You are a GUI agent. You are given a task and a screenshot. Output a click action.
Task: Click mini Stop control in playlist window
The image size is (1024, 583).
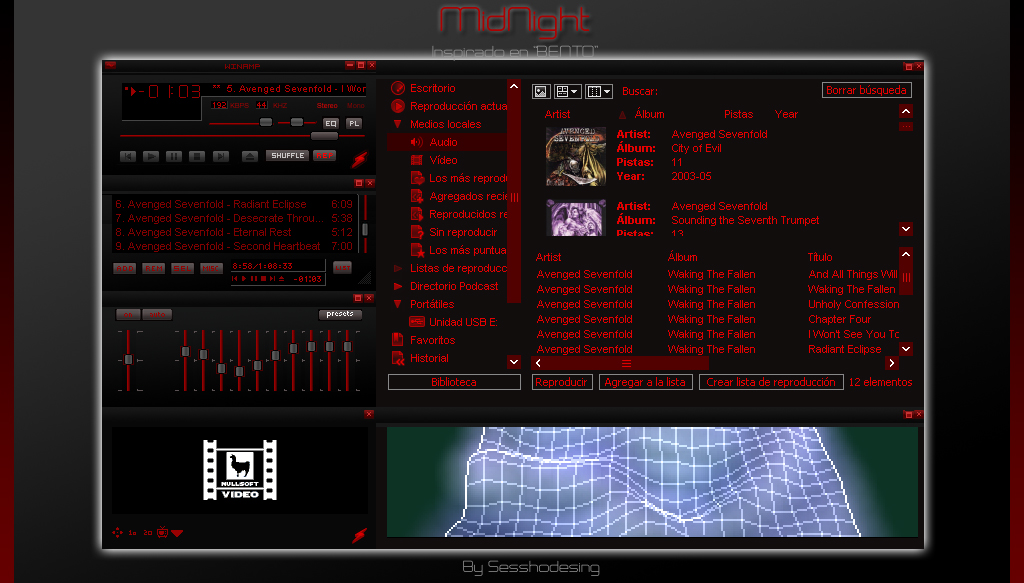click(x=263, y=279)
